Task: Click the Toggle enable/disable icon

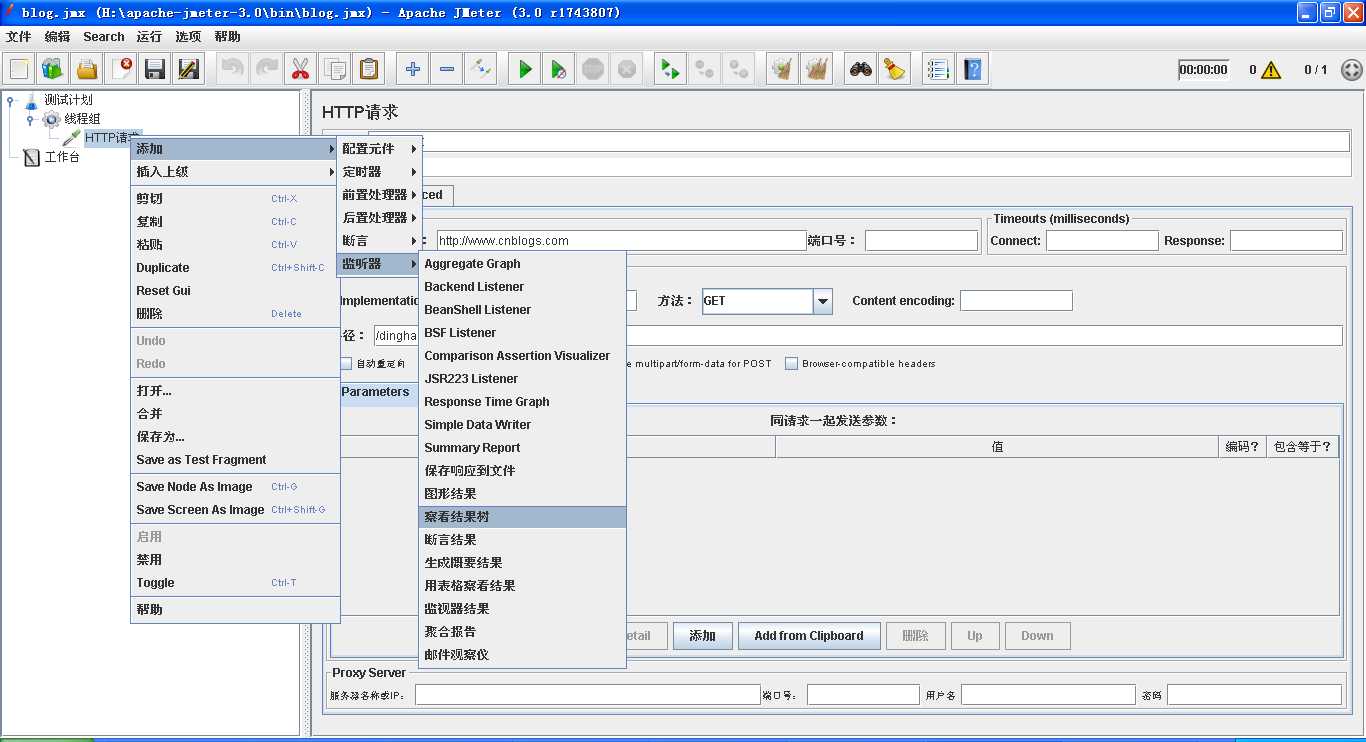Action: tap(481, 69)
